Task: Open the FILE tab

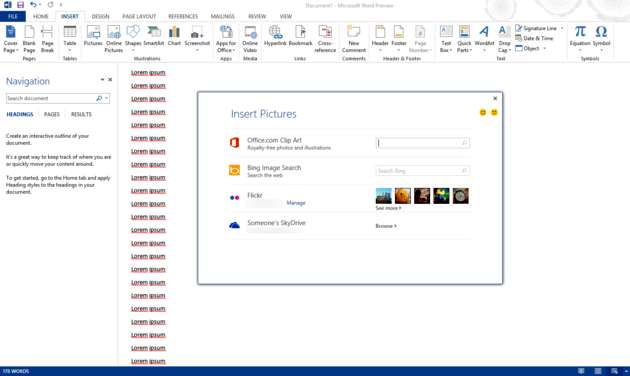Action: [x=13, y=16]
